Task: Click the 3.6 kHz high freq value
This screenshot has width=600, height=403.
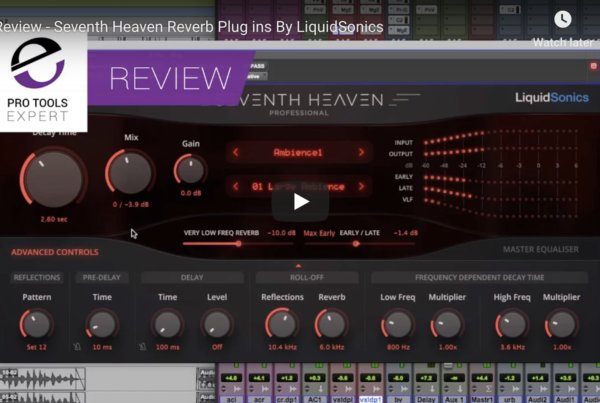Action: point(512,347)
